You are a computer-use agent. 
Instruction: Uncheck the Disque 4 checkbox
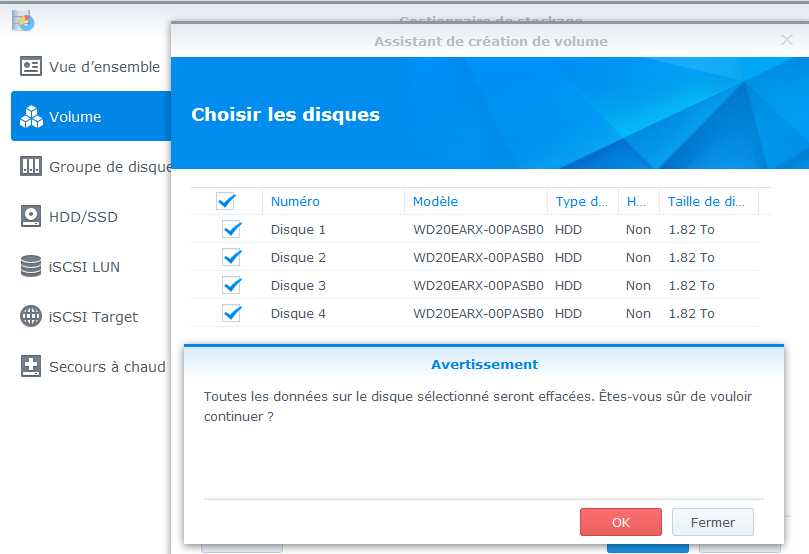pos(232,313)
